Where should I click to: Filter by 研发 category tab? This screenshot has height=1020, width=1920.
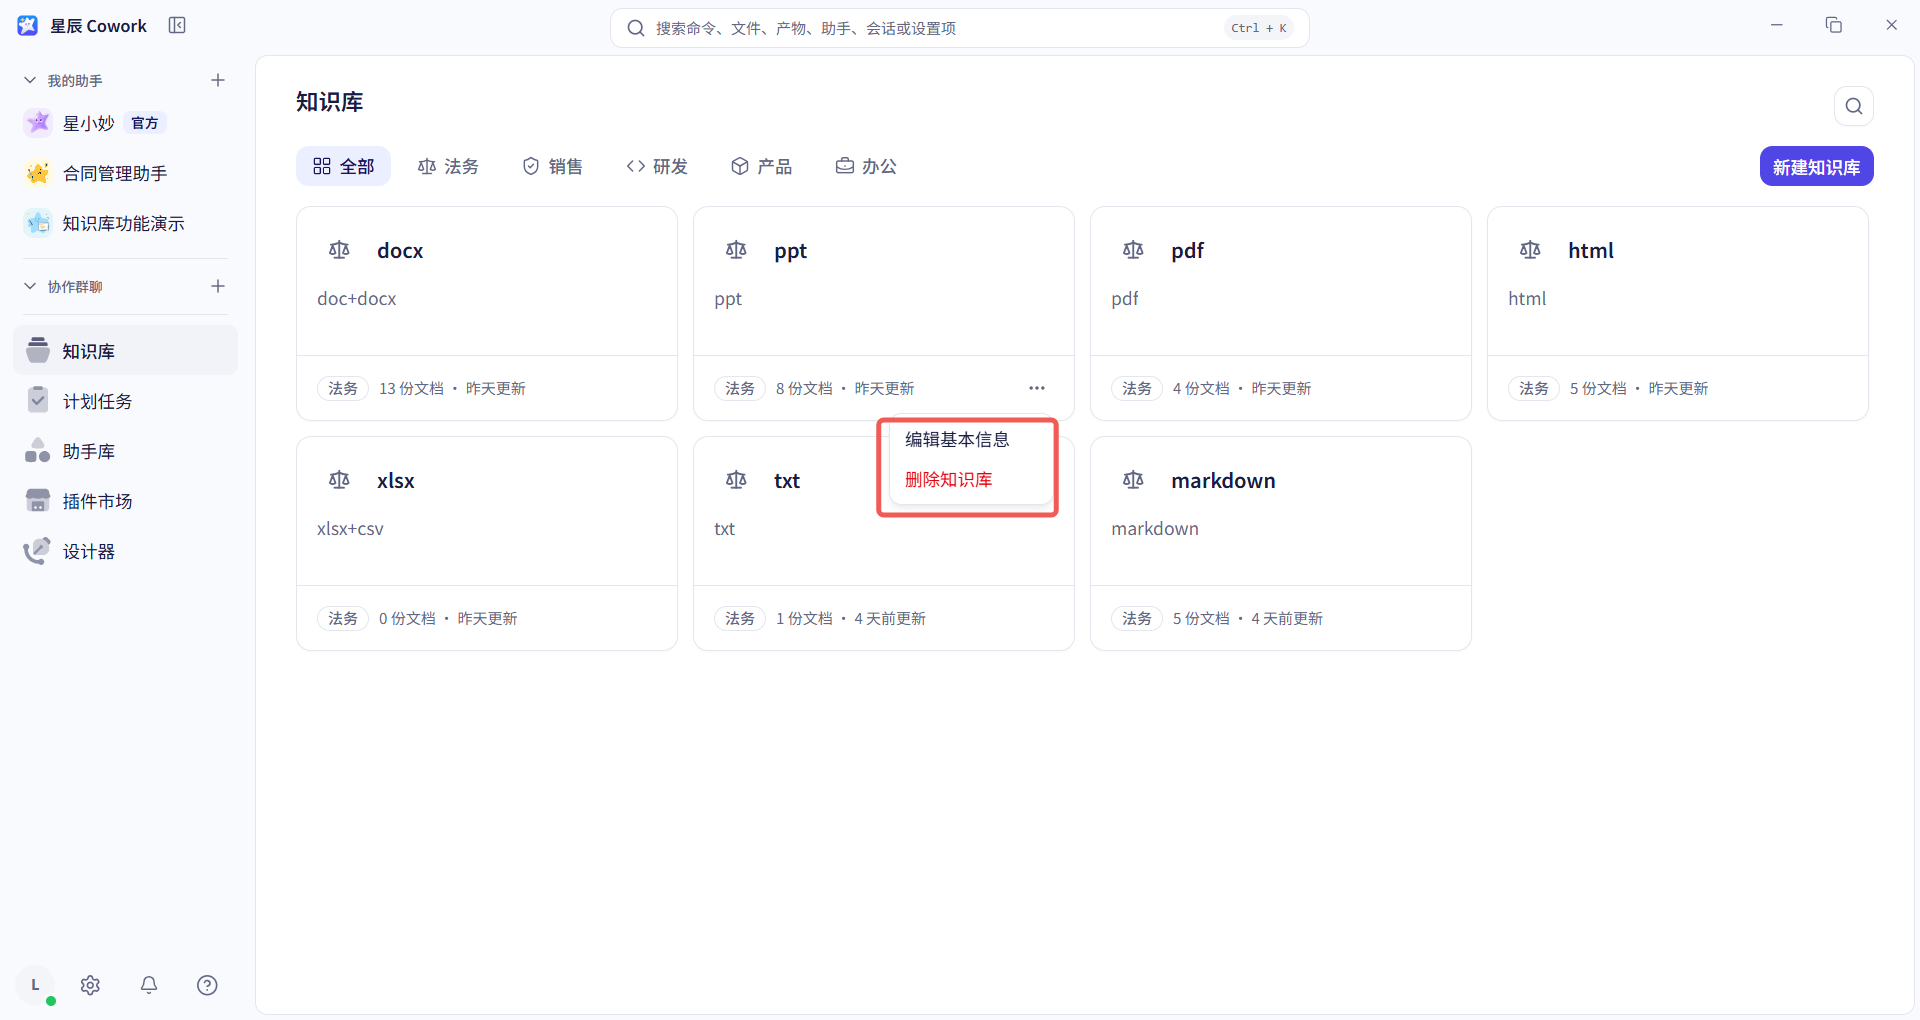(657, 166)
